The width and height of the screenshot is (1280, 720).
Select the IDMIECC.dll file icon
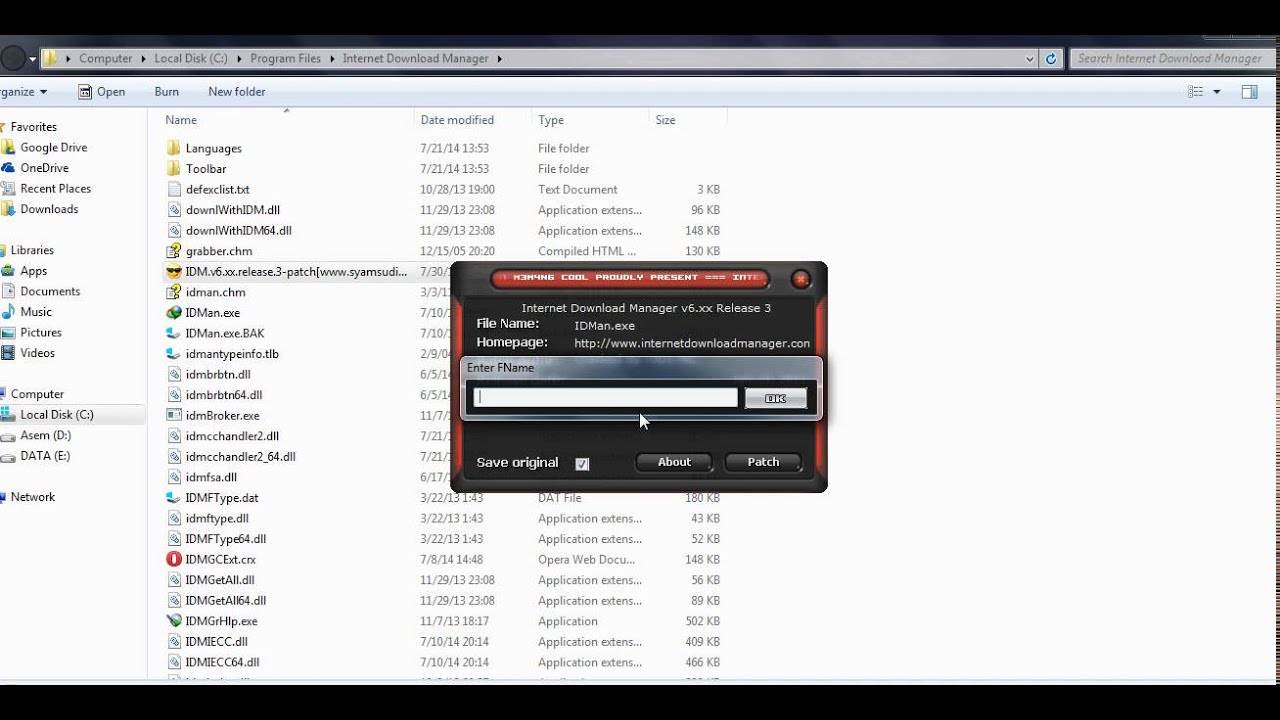coord(174,642)
